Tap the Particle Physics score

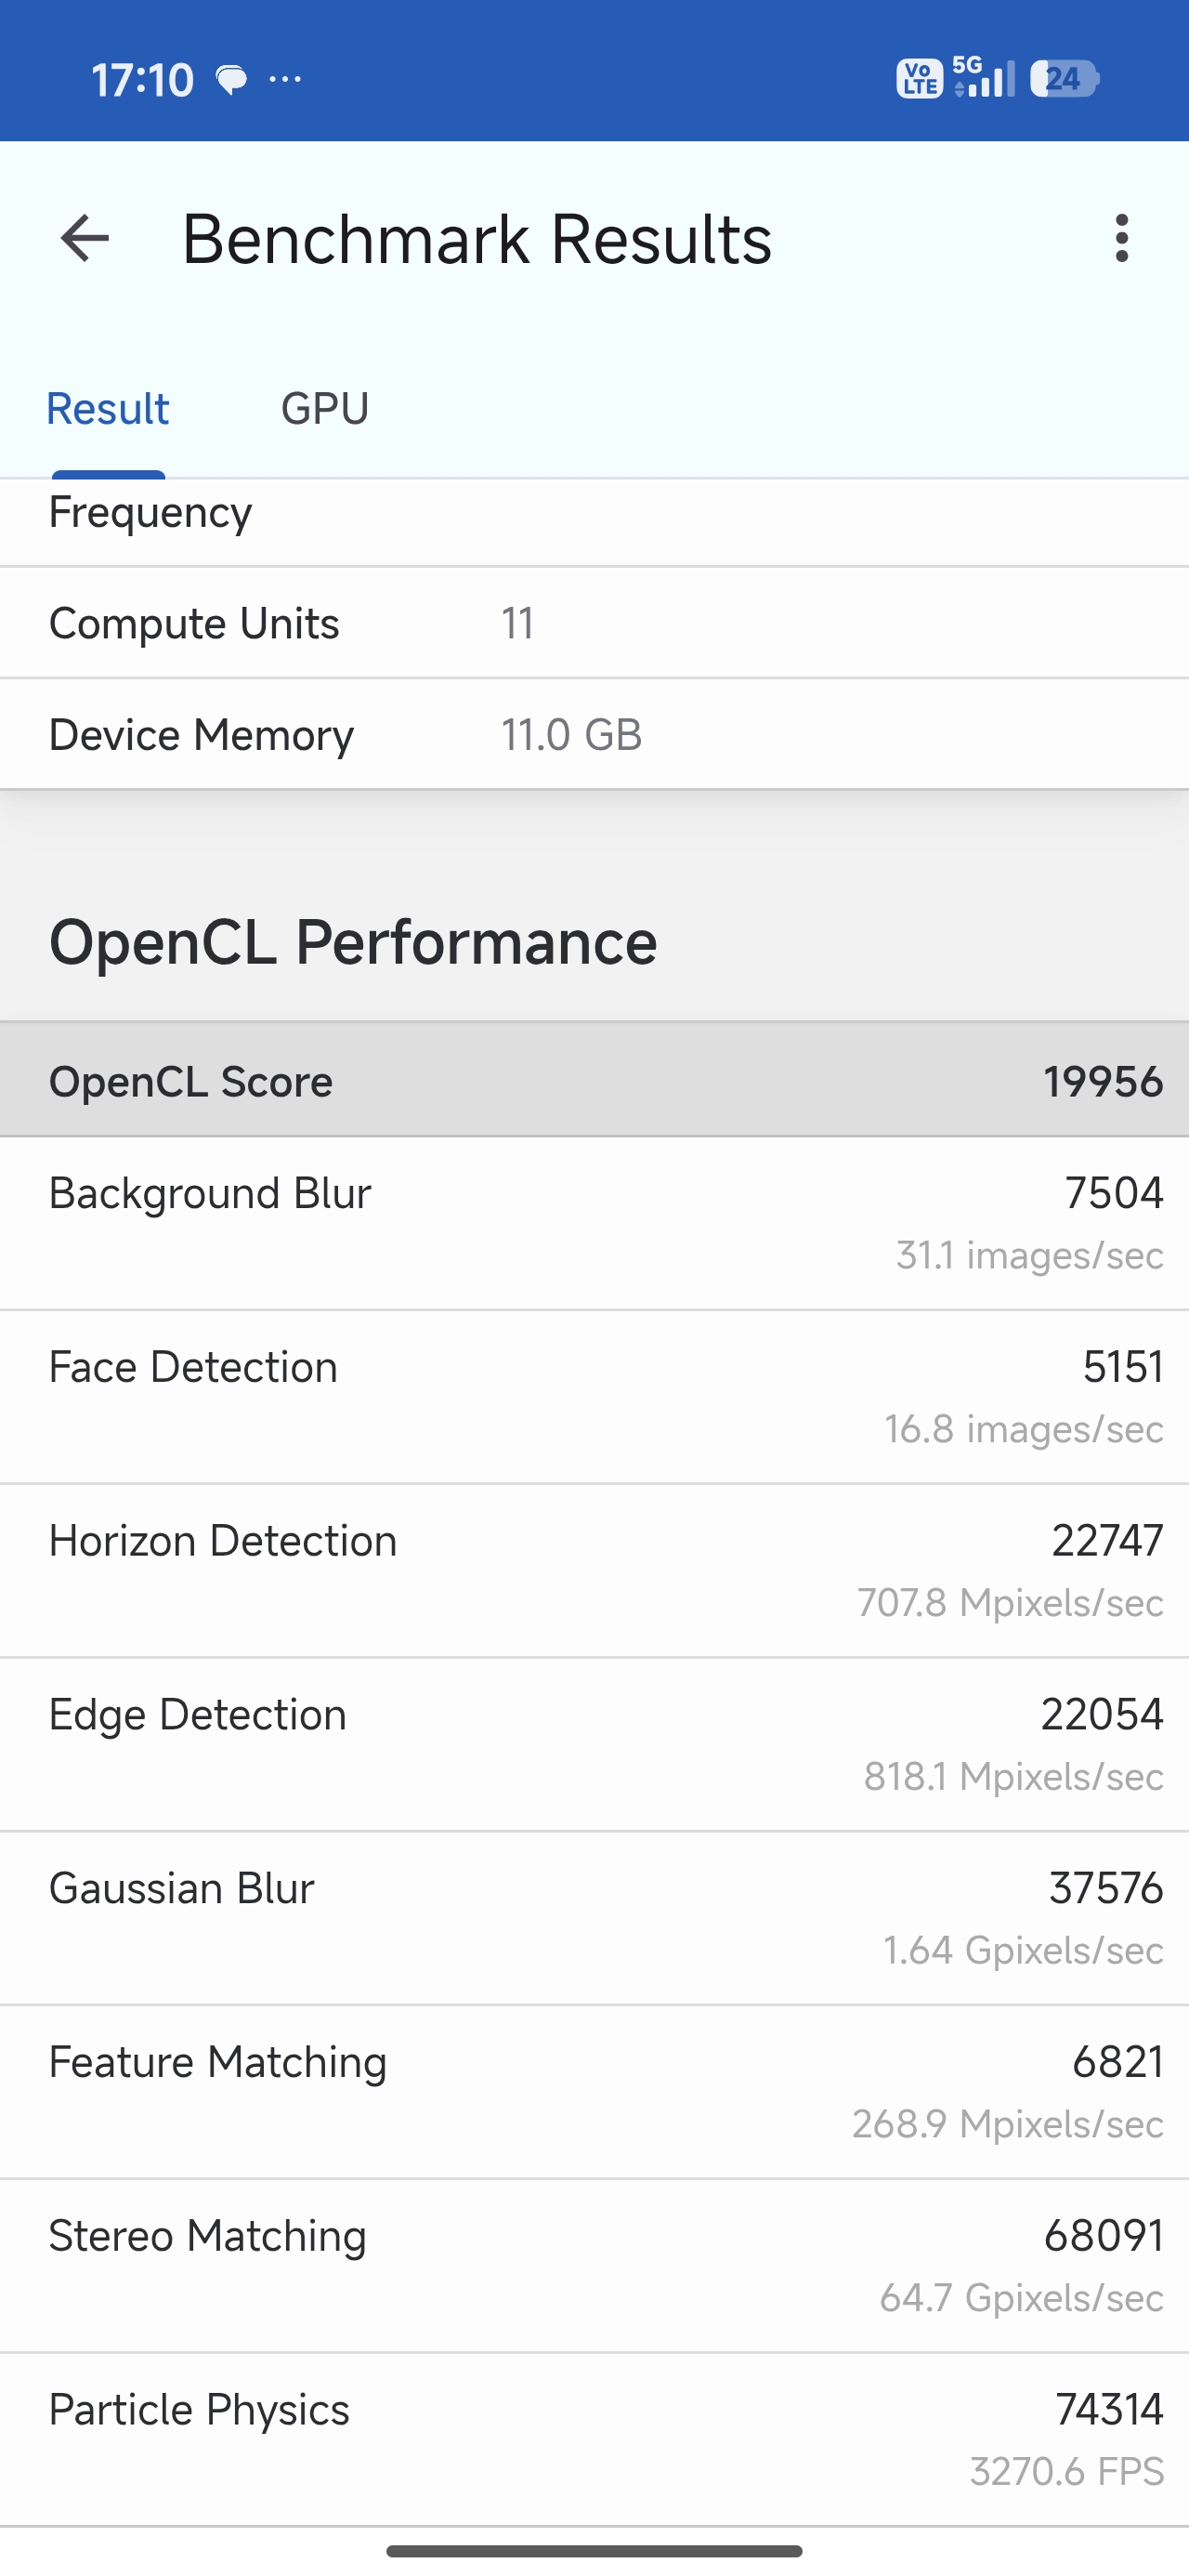click(1108, 2410)
